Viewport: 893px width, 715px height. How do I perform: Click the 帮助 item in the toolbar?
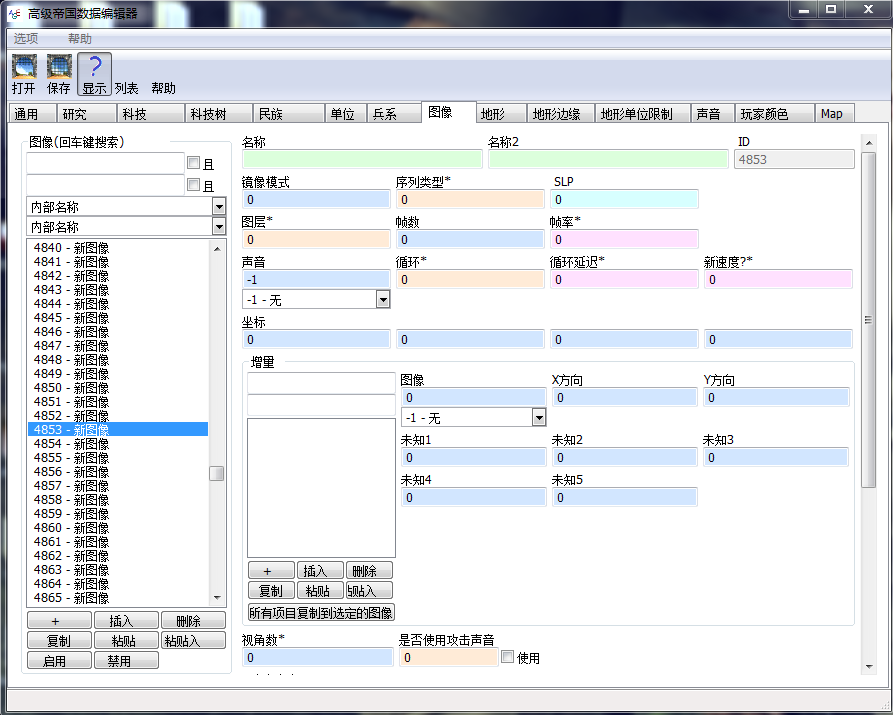point(163,88)
